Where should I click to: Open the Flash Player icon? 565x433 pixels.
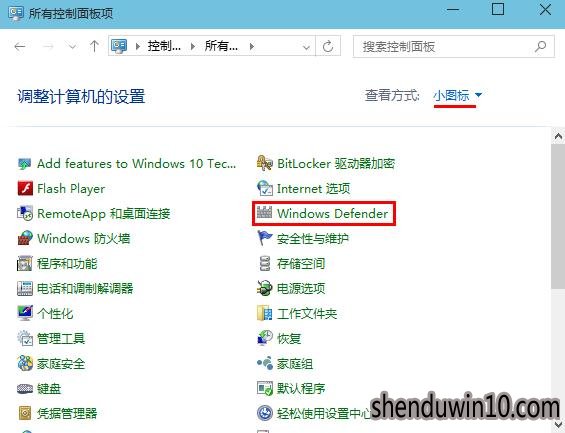click(25, 188)
